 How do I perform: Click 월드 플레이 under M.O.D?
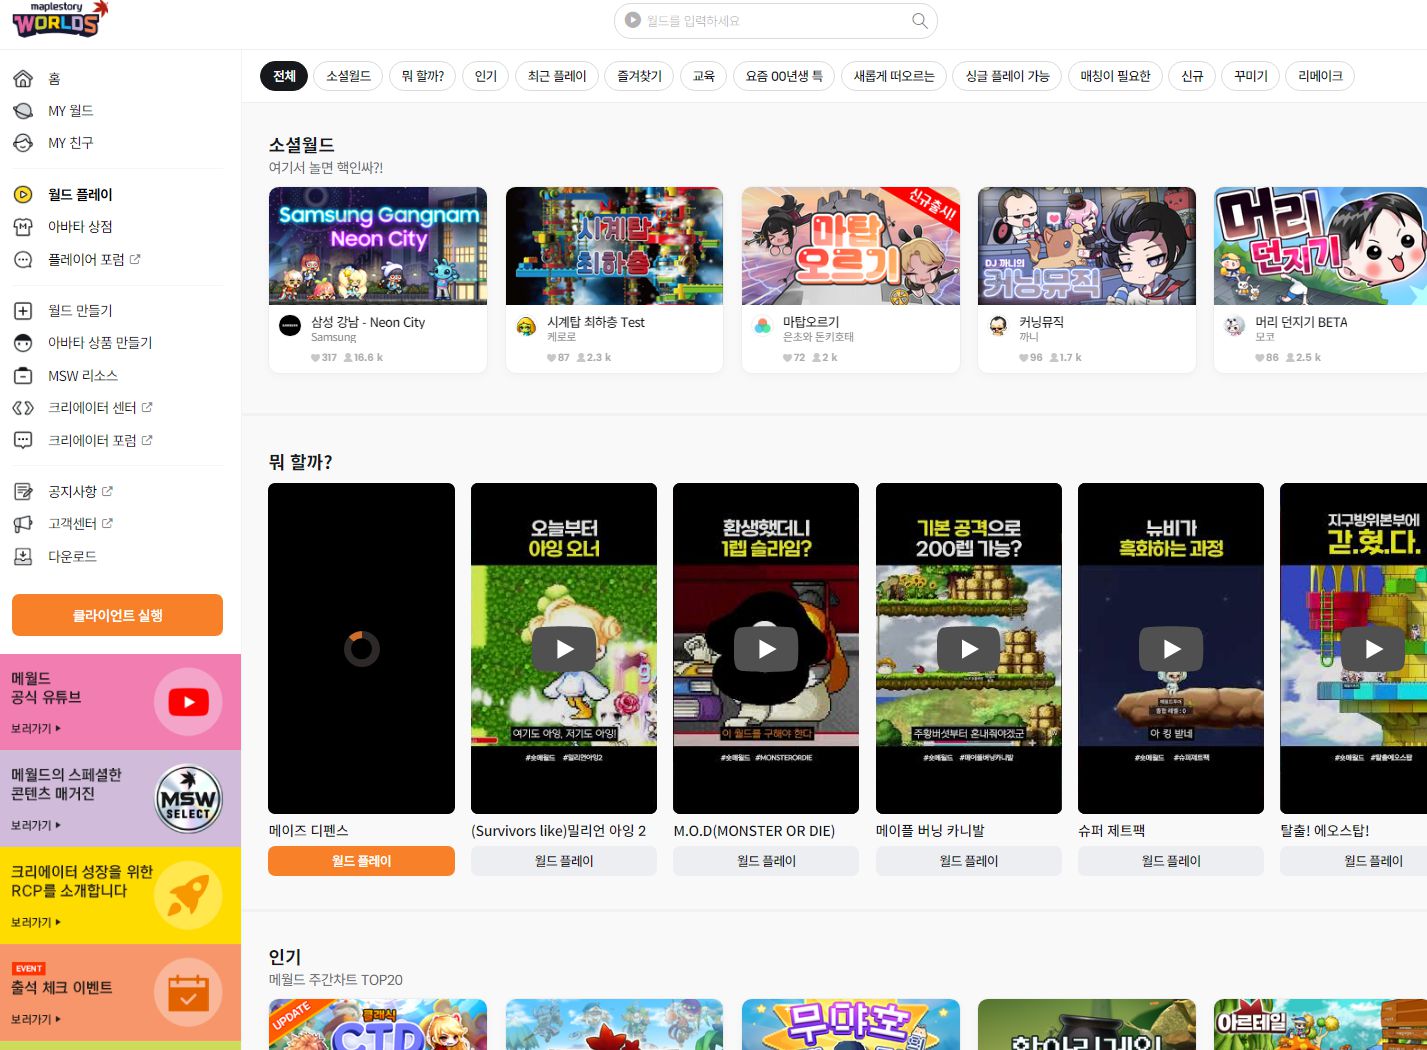coord(766,861)
